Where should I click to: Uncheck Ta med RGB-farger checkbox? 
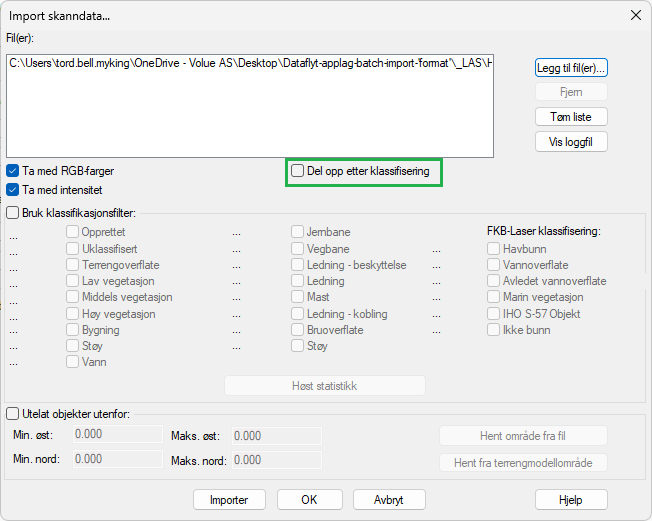tap(14, 171)
